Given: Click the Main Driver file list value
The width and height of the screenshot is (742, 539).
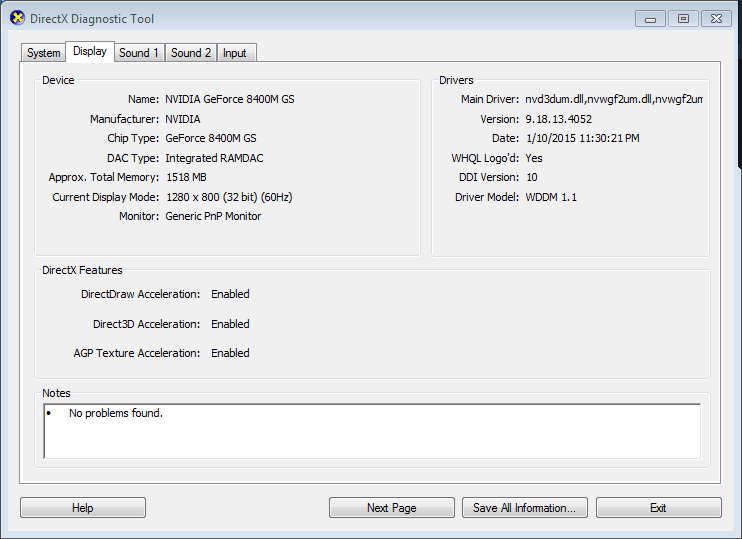Looking at the screenshot, I should [x=614, y=99].
